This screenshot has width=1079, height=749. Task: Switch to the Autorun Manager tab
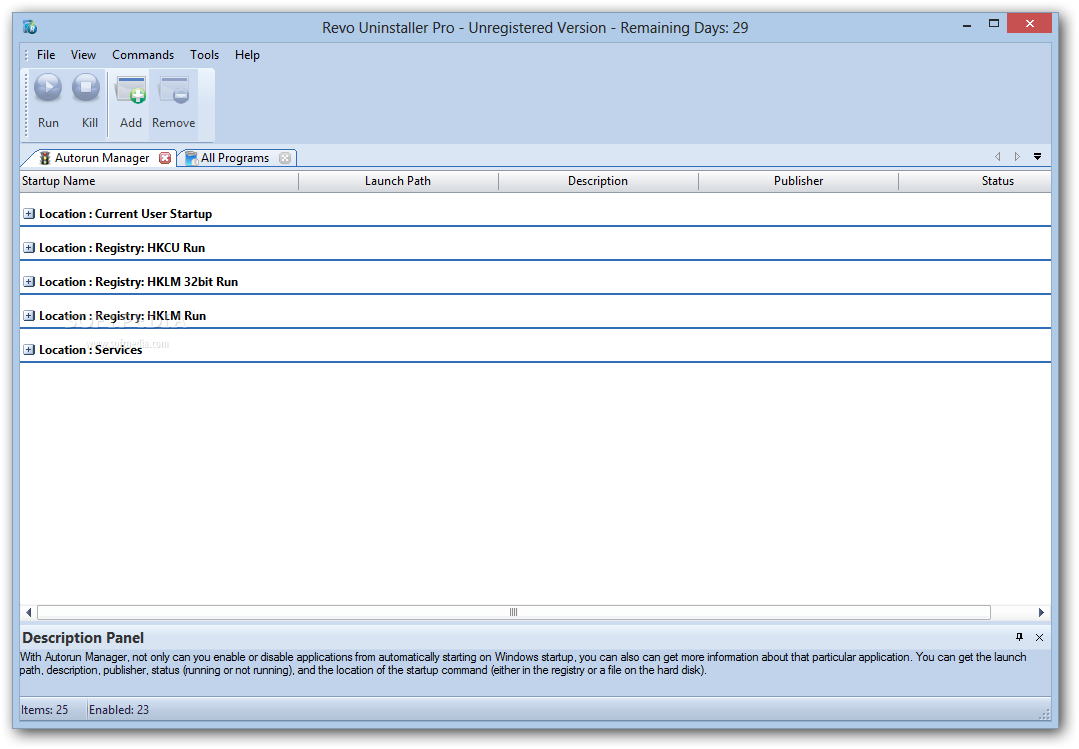101,158
